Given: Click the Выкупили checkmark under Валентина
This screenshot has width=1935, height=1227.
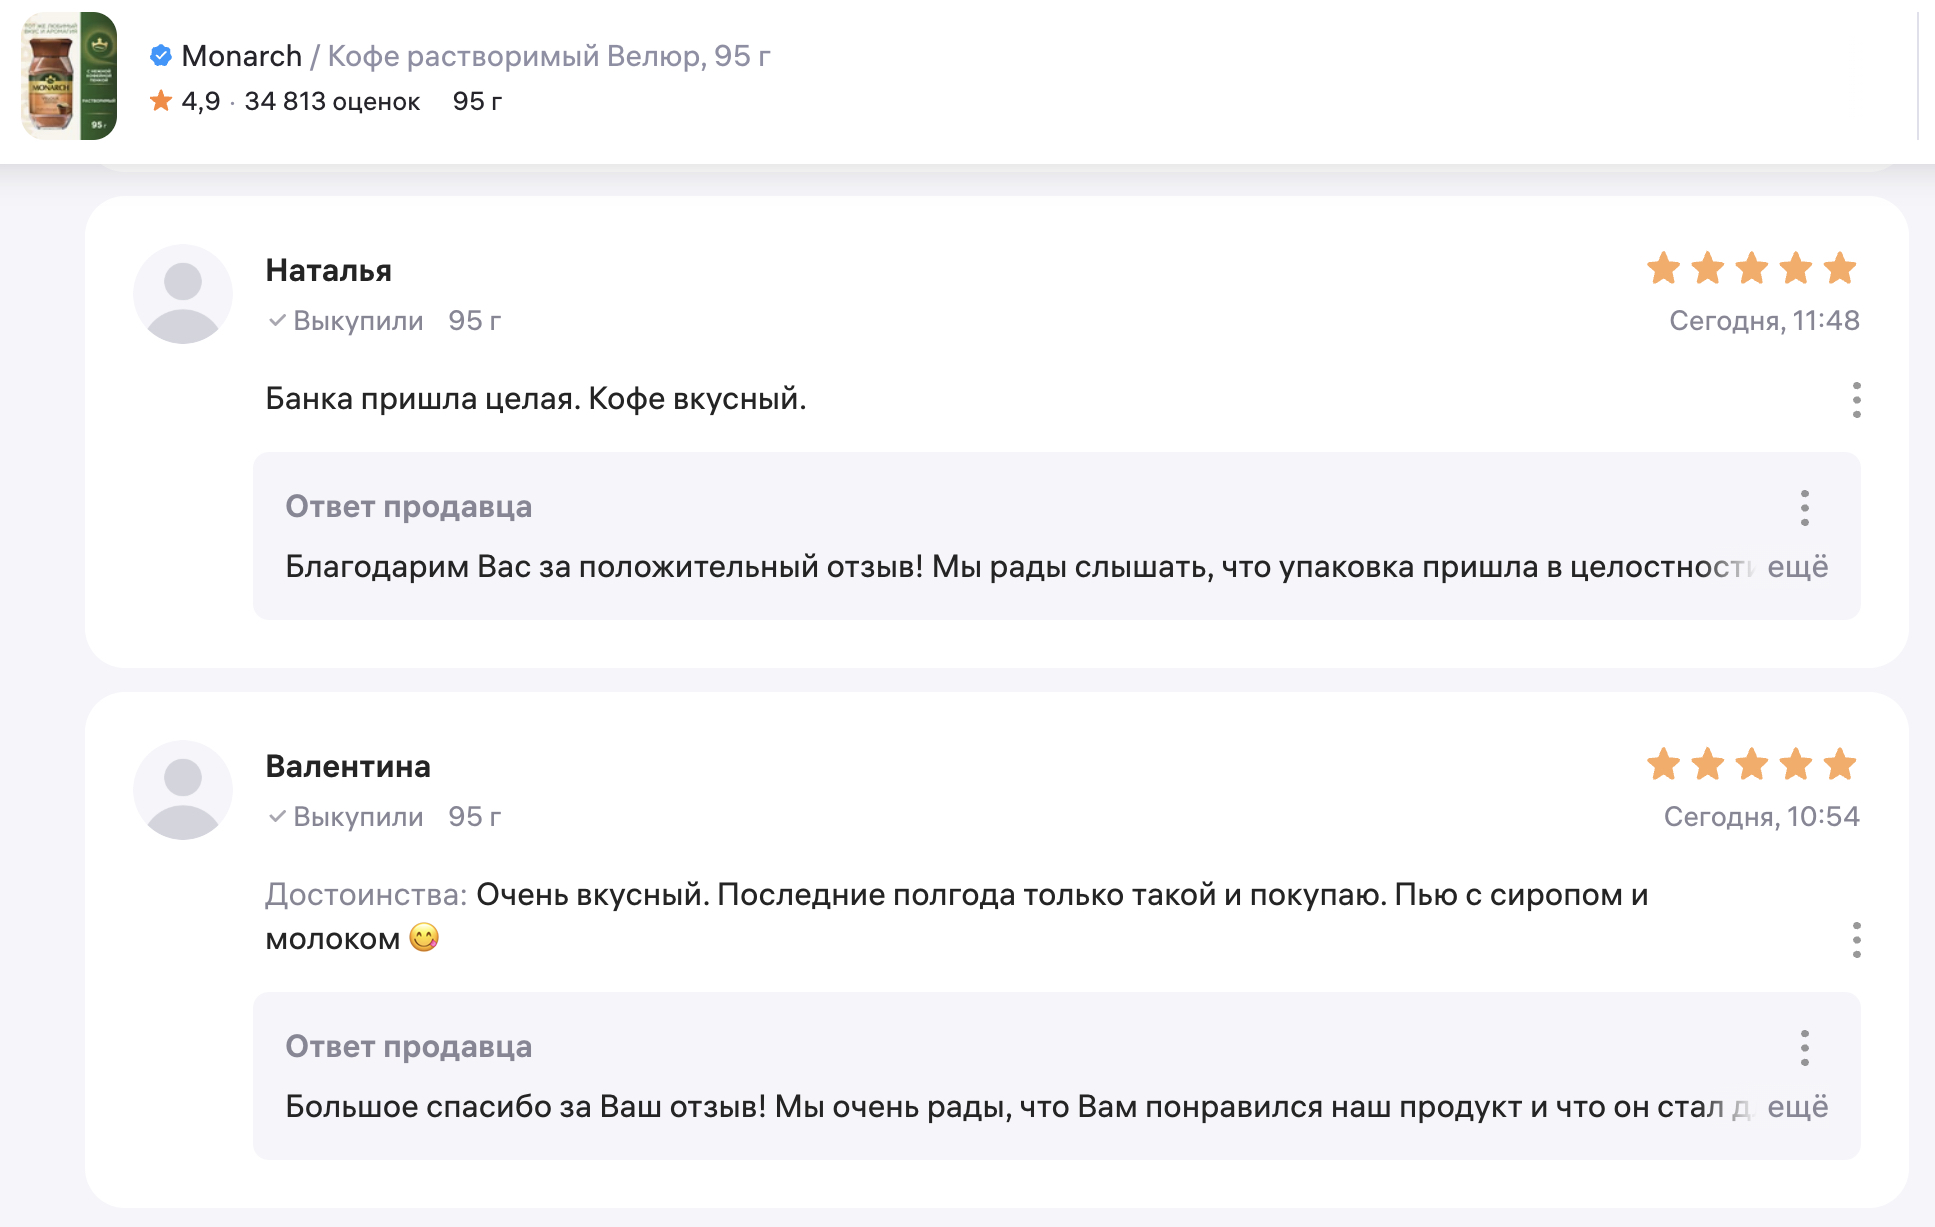Looking at the screenshot, I should (277, 817).
